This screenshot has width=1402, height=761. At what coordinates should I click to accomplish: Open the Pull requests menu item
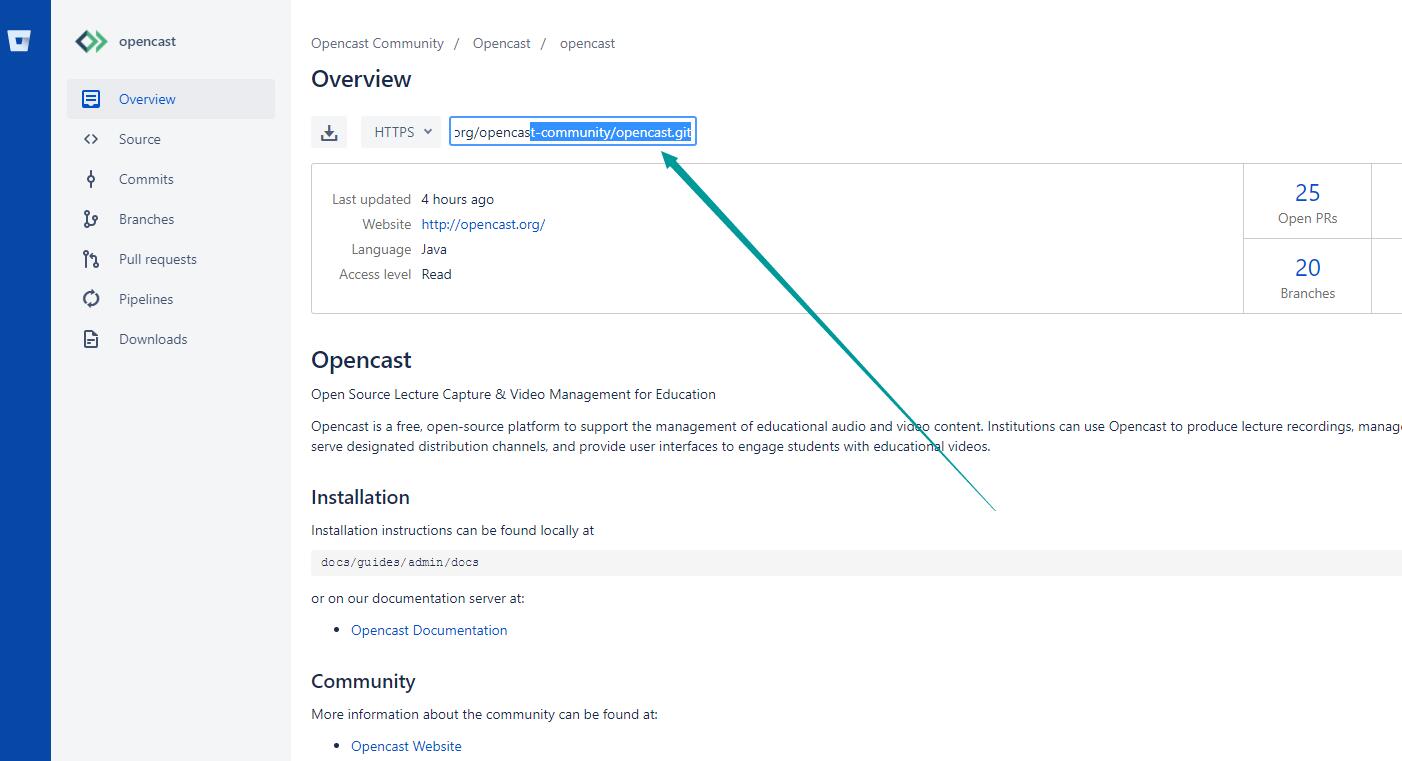pos(171,259)
